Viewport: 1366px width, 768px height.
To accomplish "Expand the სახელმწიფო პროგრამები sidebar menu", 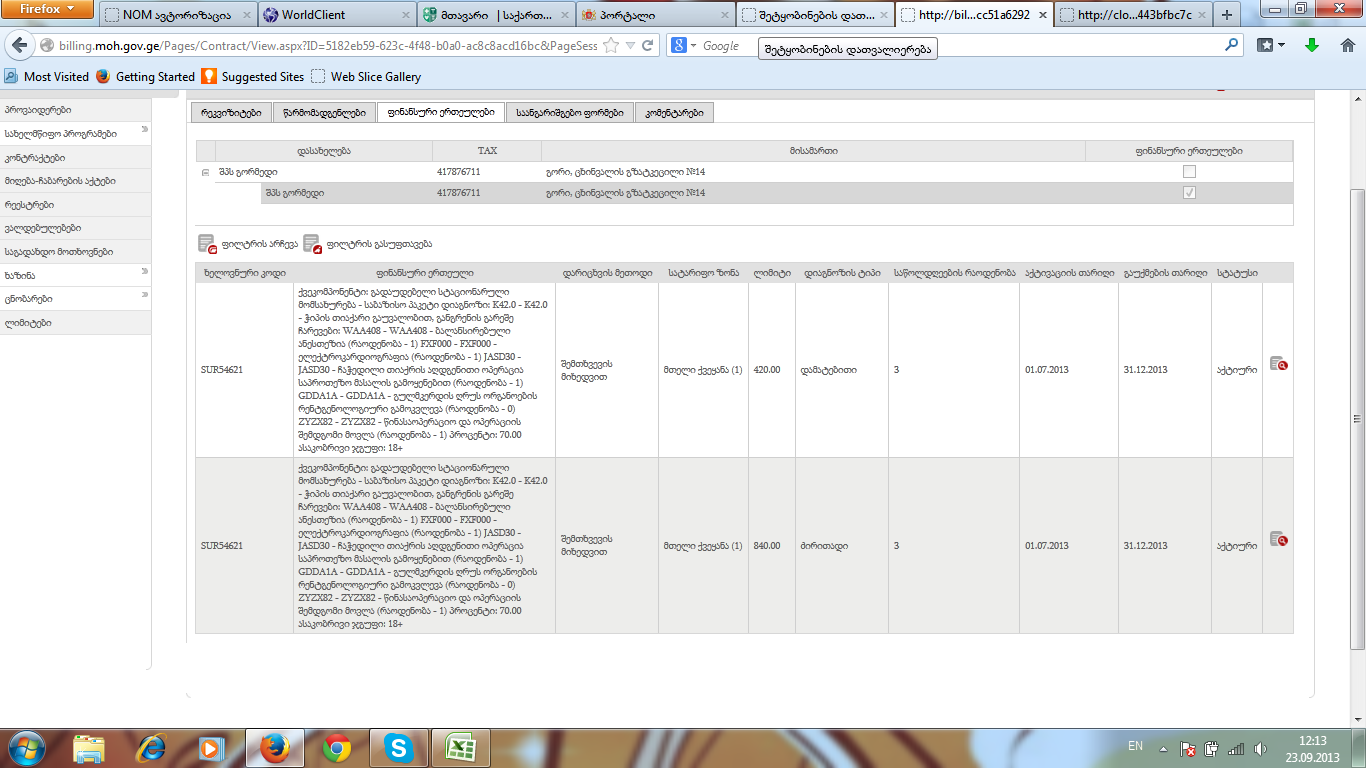I will [x=144, y=131].
